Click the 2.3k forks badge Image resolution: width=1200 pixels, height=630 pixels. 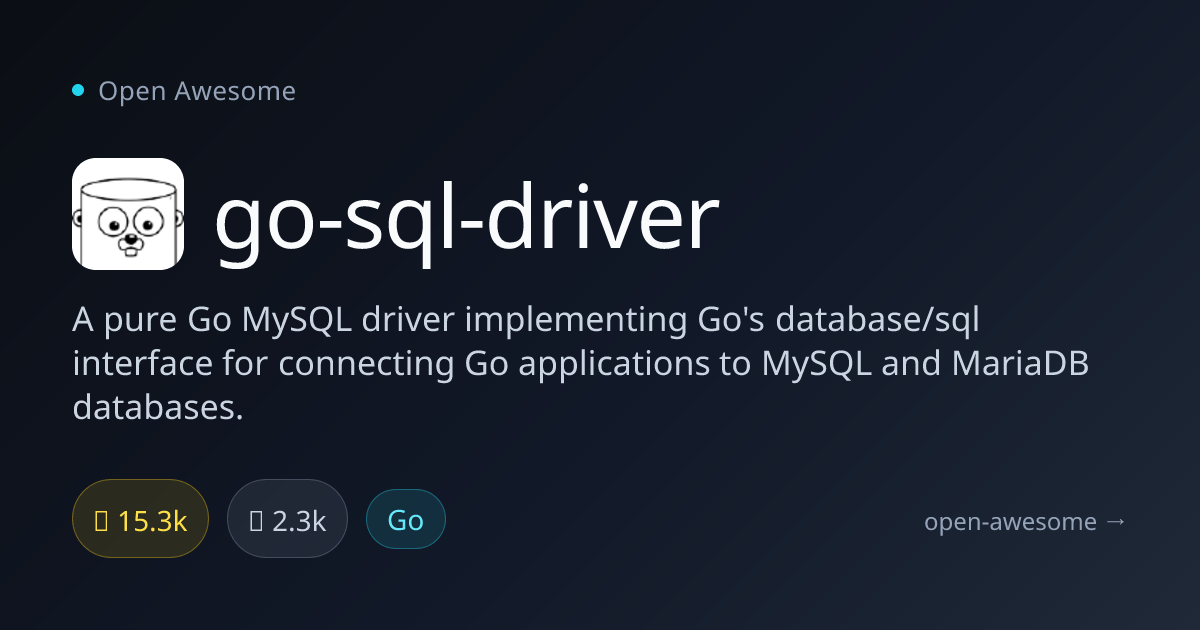(287, 520)
